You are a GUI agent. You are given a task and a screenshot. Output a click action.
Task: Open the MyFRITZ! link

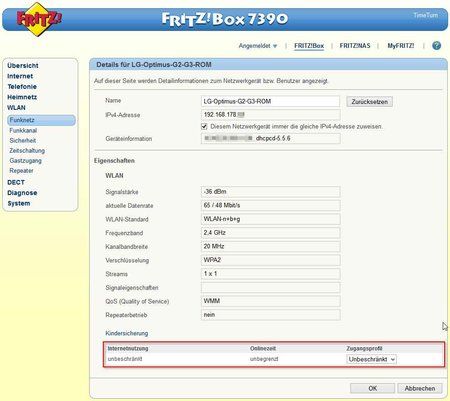[x=401, y=46]
